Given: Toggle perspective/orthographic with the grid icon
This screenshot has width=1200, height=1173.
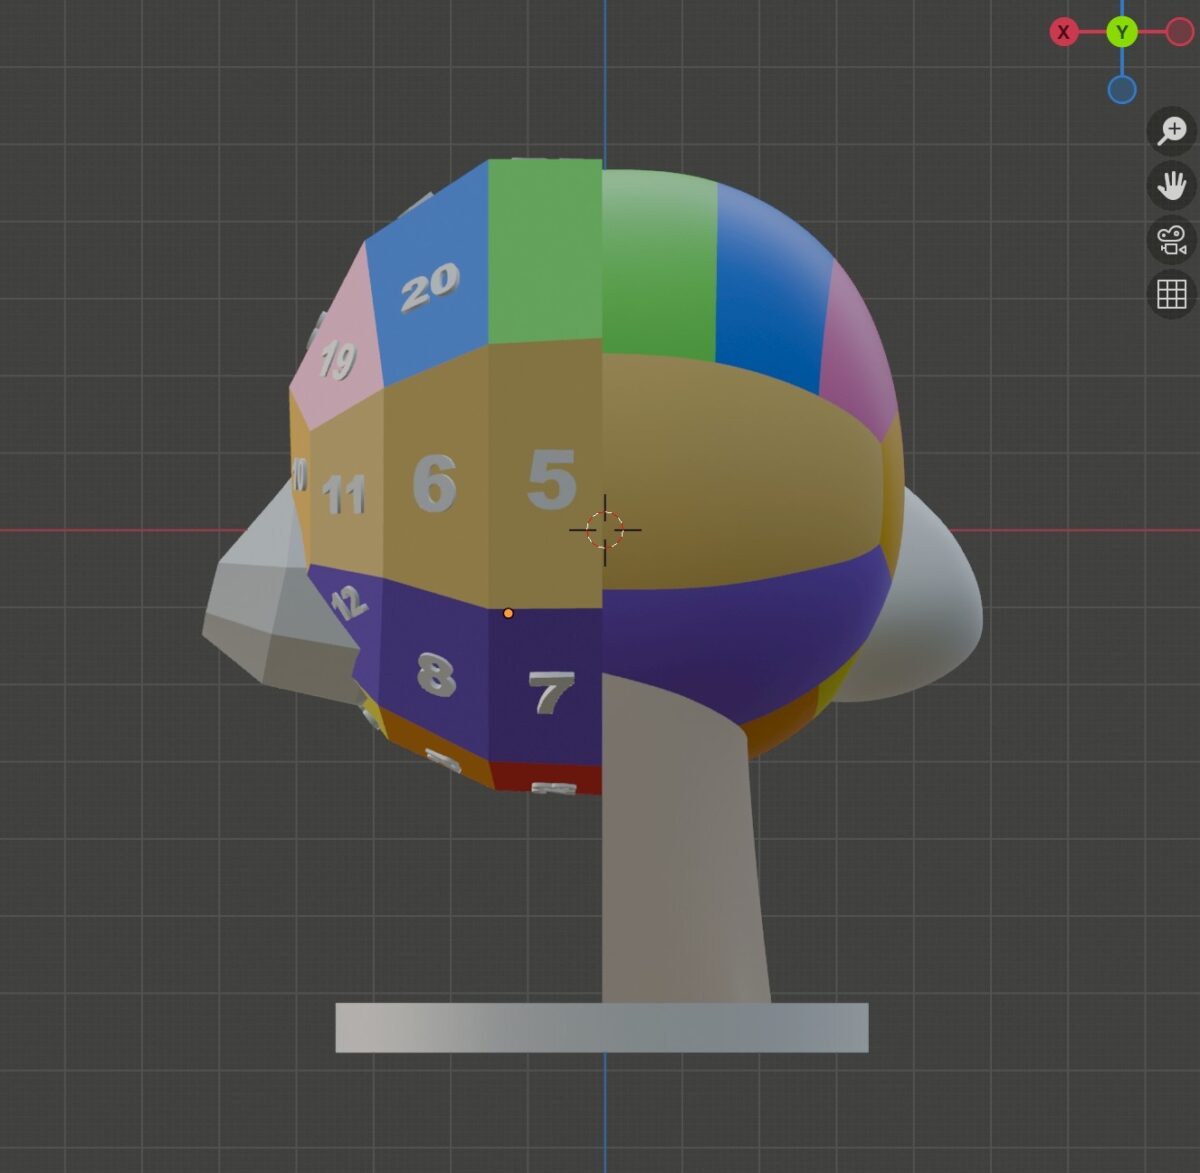Looking at the screenshot, I should (x=1171, y=294).
